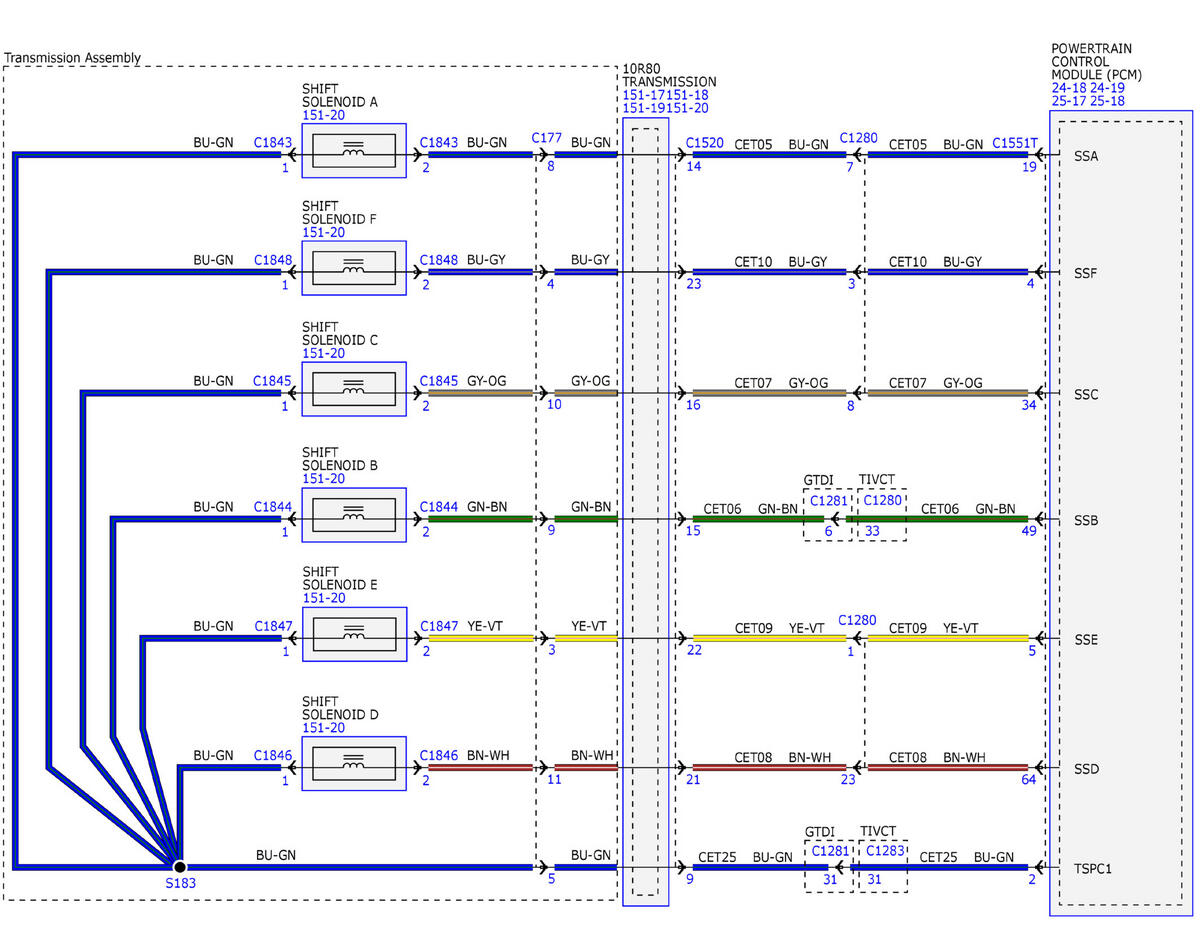Viewport: 1200px width, 927px height.
Task: Click the C1846 link at solenoid D pin 2
Action: coord(439,756)
